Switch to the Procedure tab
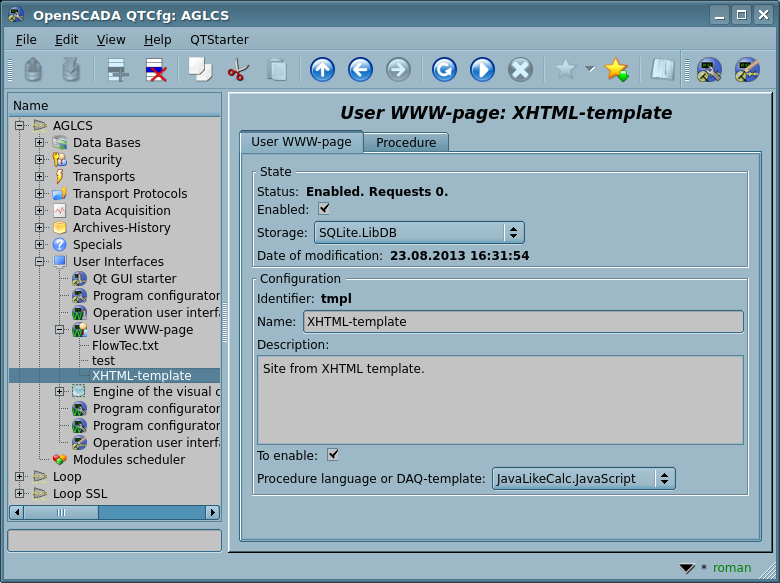Viewport: 780px width, 583px height. pos(405,143)
